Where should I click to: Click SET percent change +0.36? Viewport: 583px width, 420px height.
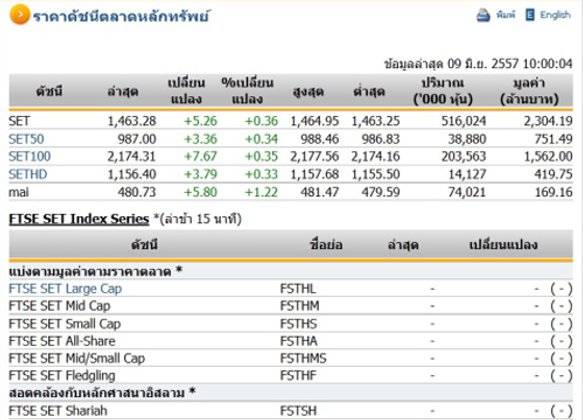click(261, 121)
